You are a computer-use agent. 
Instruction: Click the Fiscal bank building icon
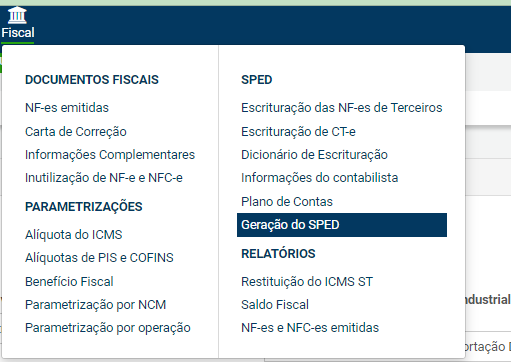point(17,15)
